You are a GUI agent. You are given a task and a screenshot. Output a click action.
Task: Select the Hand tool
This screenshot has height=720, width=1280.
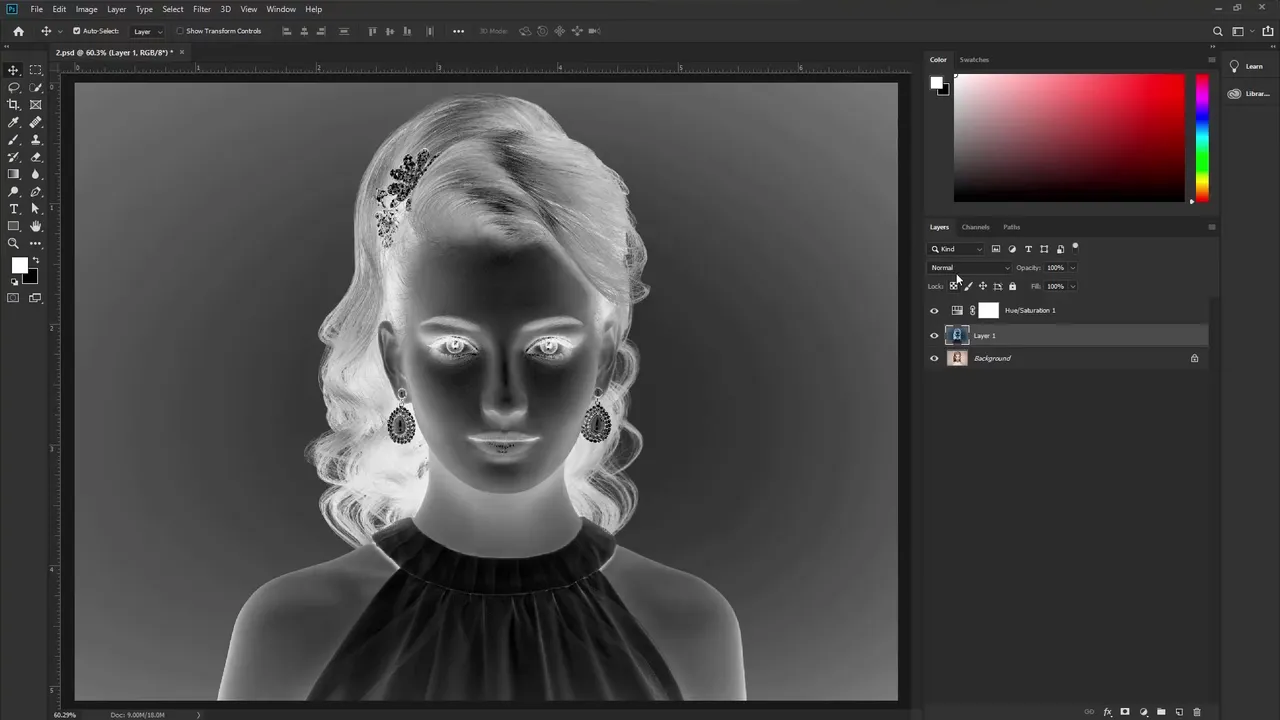(x=36, y=226)
